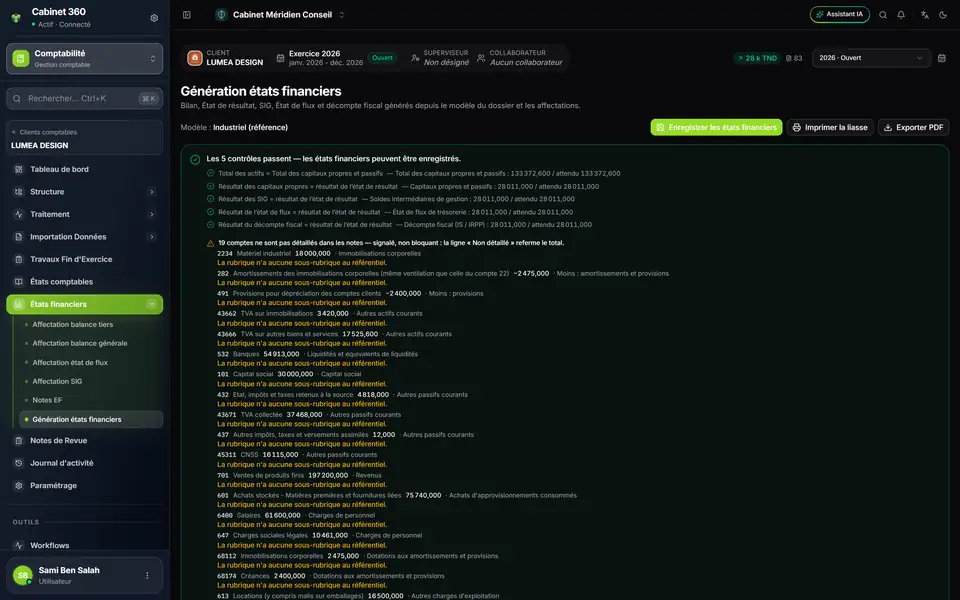This screenshot has height=600, width=960.
Task: Click the Ouvert status badge of Exercice 2026
Action: (x=383, y=58)
